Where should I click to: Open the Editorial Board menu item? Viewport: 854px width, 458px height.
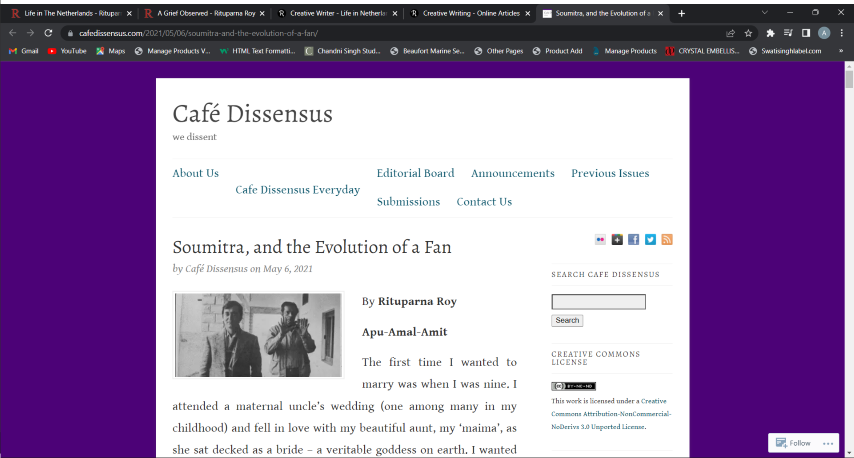416,173
